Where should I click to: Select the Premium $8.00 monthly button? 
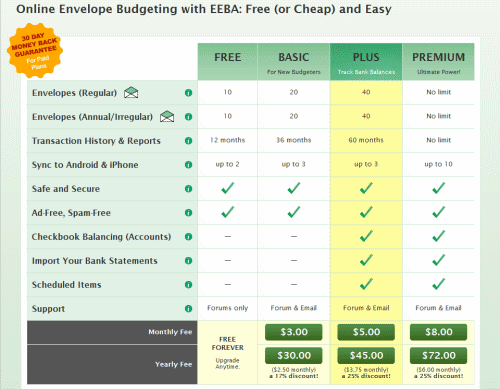438,332
